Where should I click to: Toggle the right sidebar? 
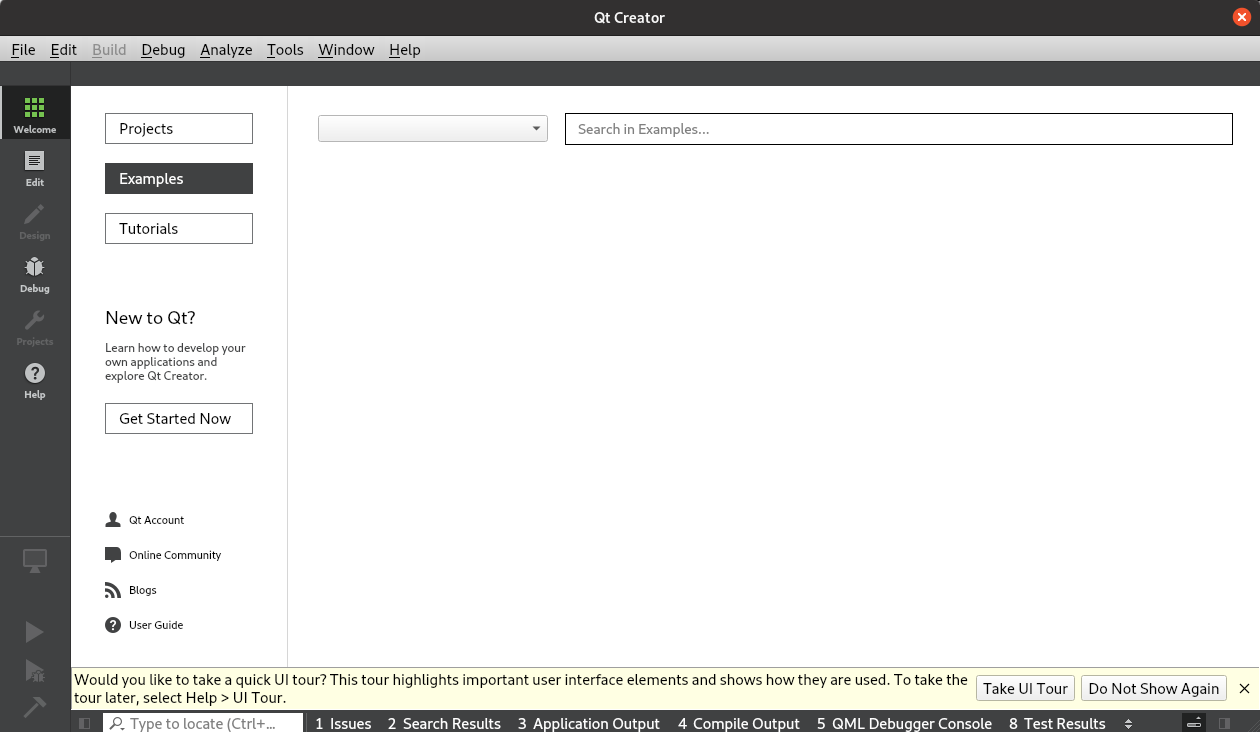(x=1224, y=723)
